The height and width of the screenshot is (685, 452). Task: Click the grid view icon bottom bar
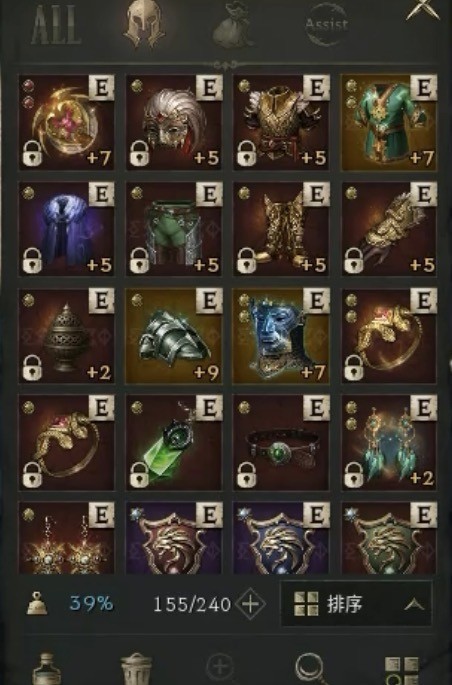click(401, 670)
